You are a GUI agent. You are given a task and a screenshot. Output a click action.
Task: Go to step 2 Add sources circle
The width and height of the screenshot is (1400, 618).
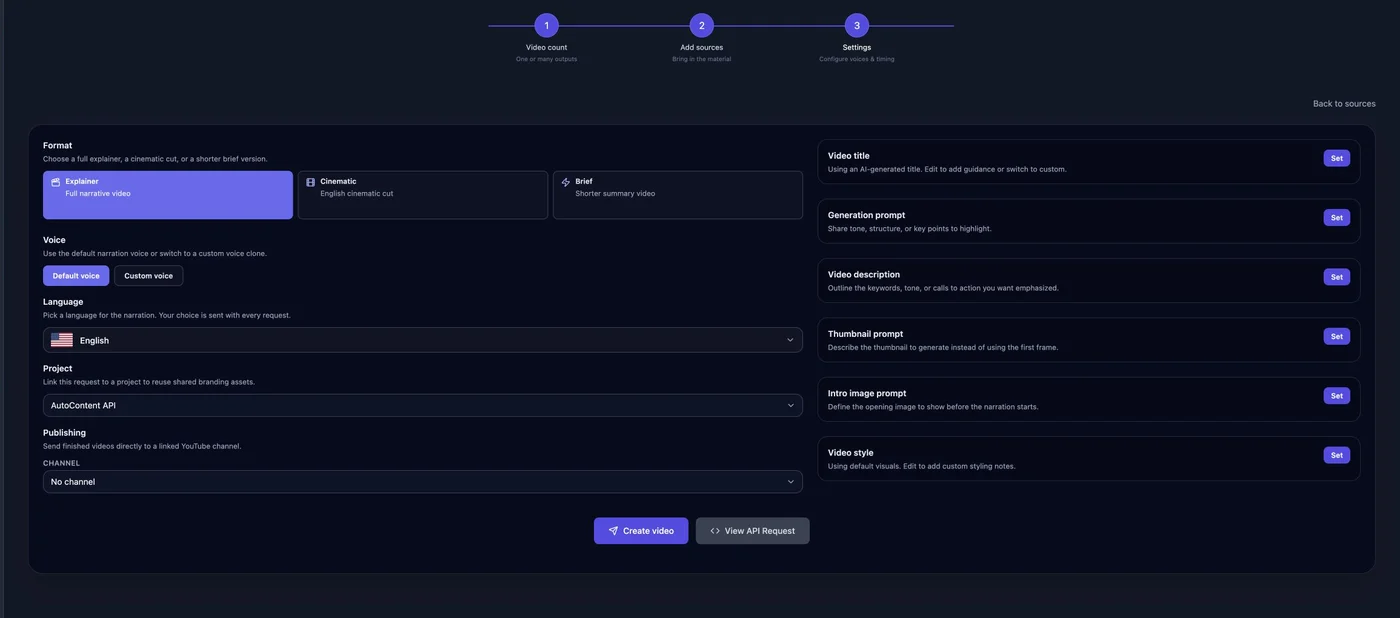(x=701, y=26)
